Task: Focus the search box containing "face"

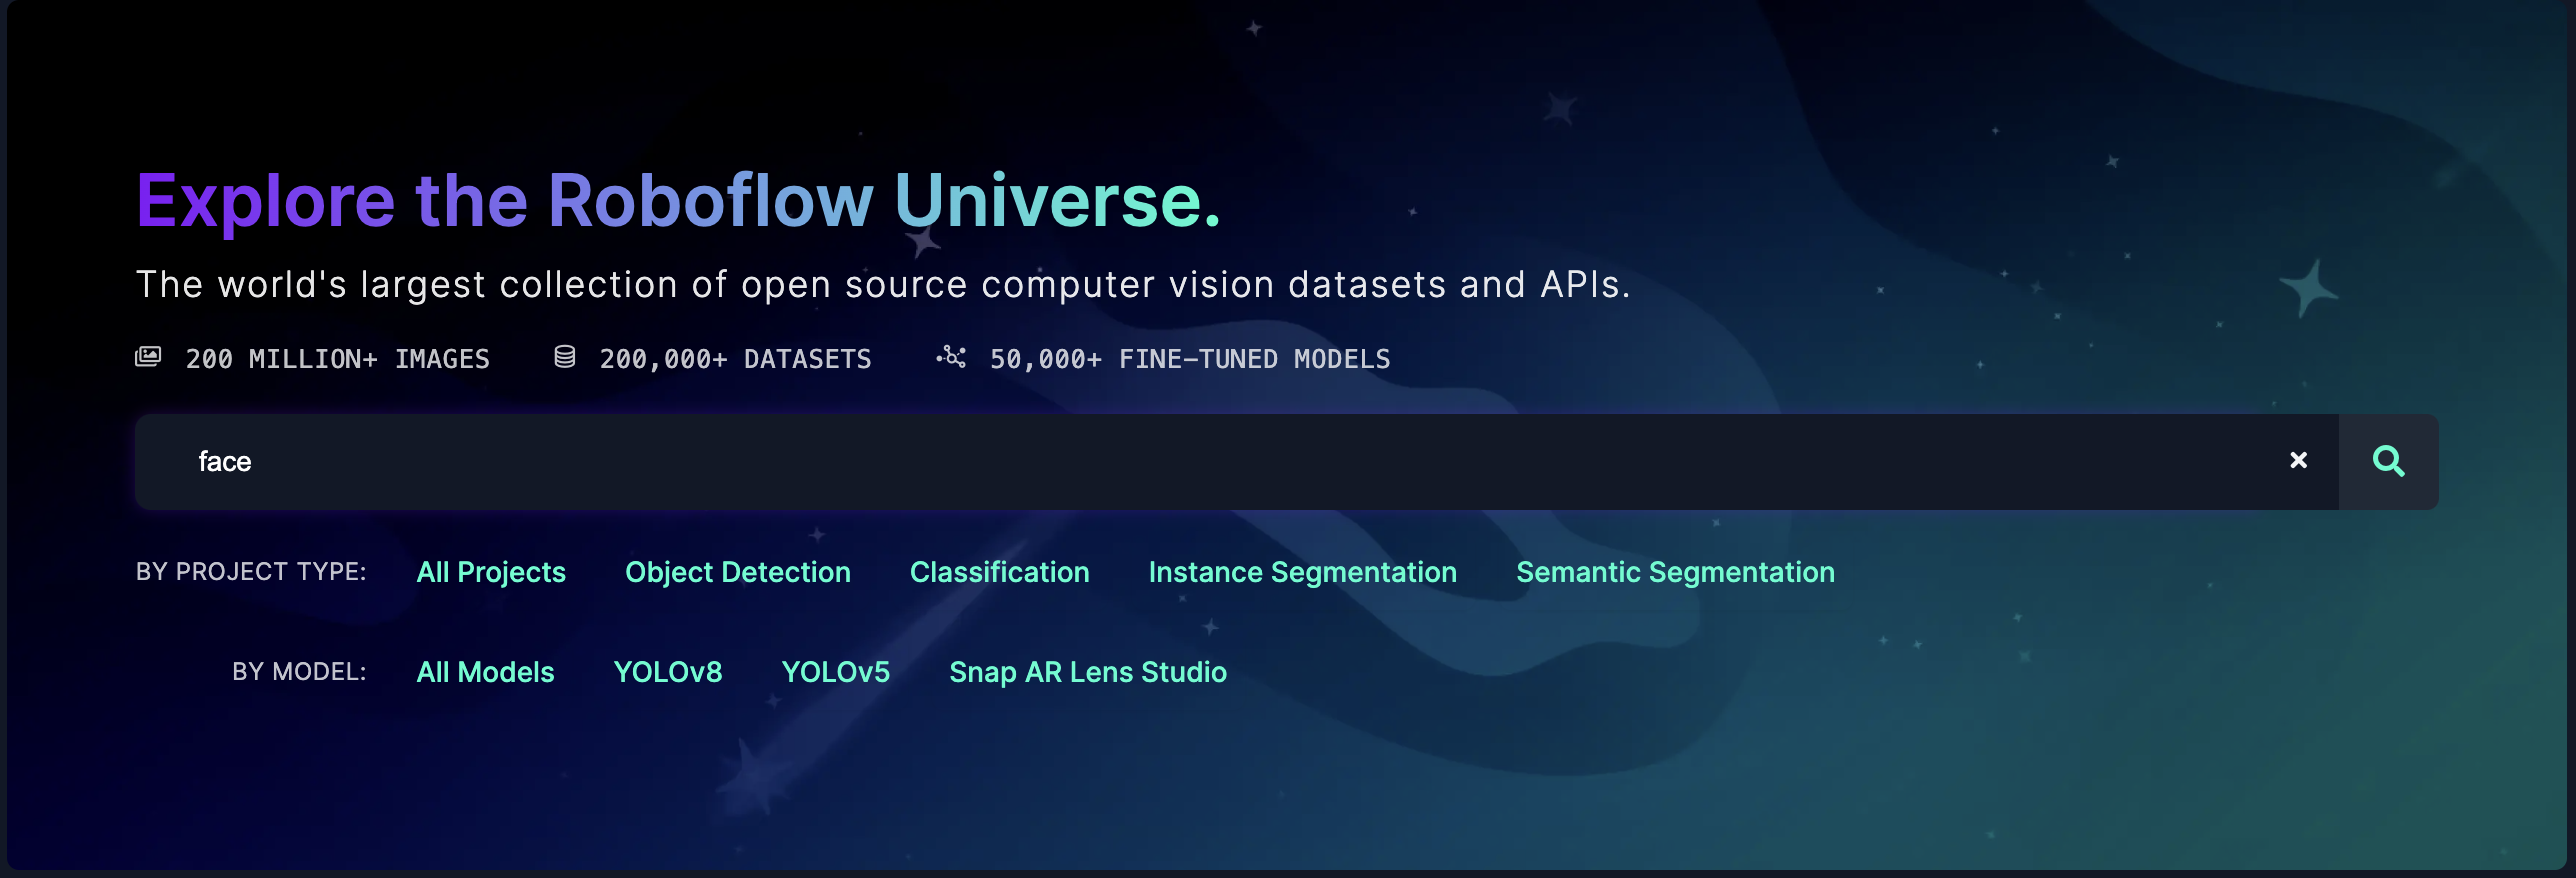Action: 1236,461
